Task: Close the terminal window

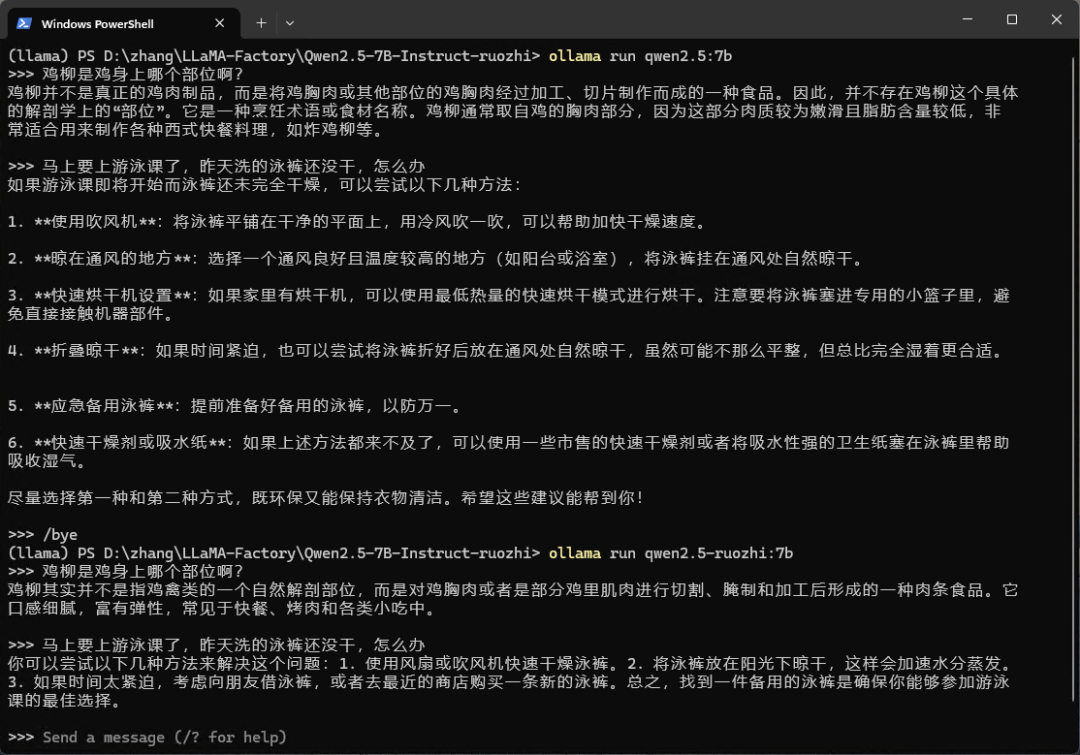Action: [1057, 19]
